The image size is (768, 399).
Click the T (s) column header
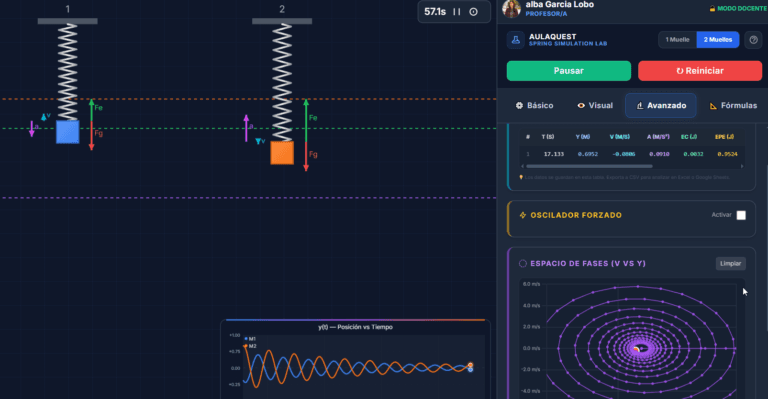tap(548, 137)
